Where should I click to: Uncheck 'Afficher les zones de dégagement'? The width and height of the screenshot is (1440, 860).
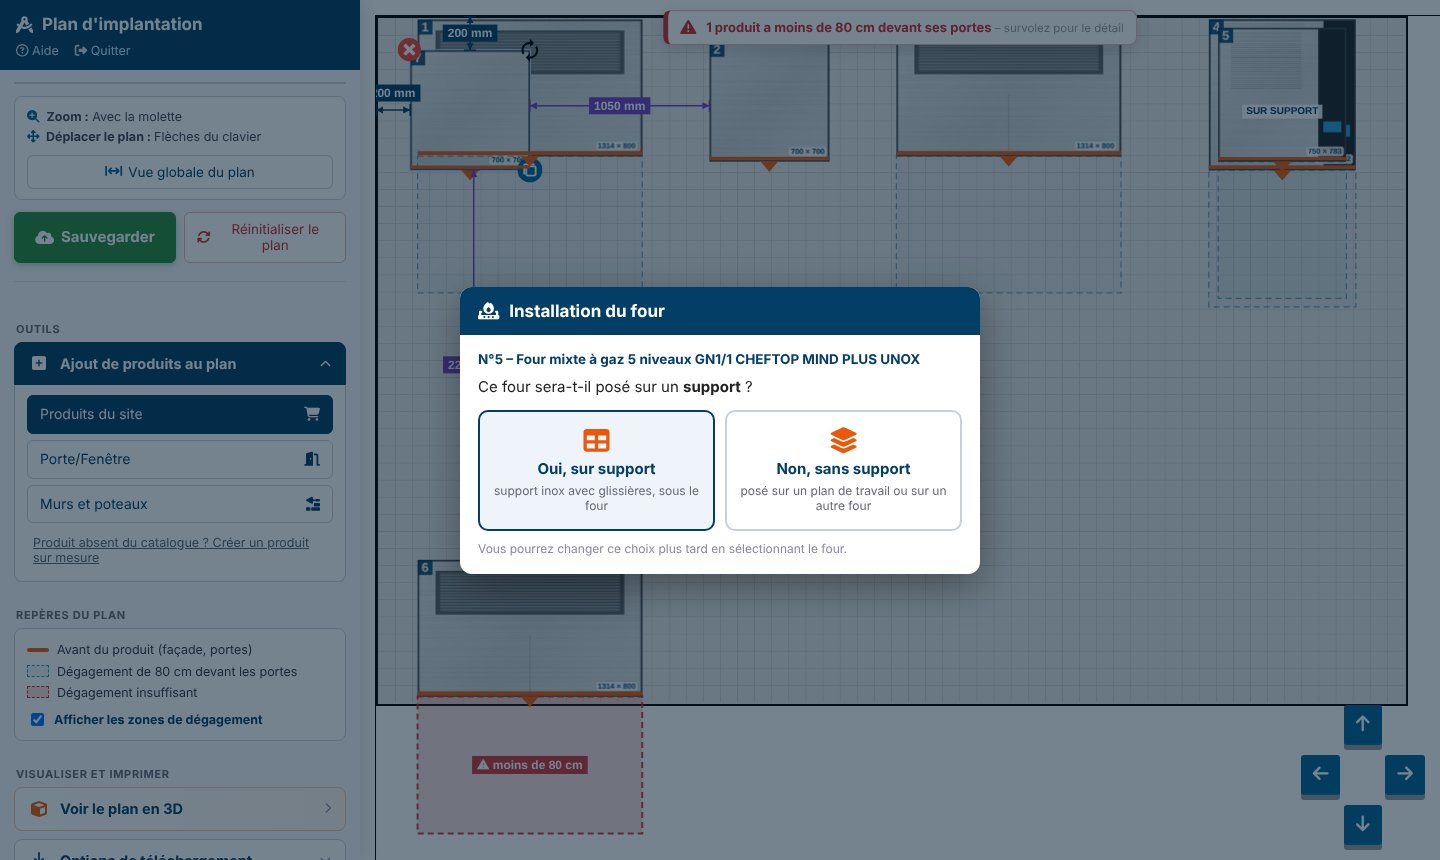38,720
